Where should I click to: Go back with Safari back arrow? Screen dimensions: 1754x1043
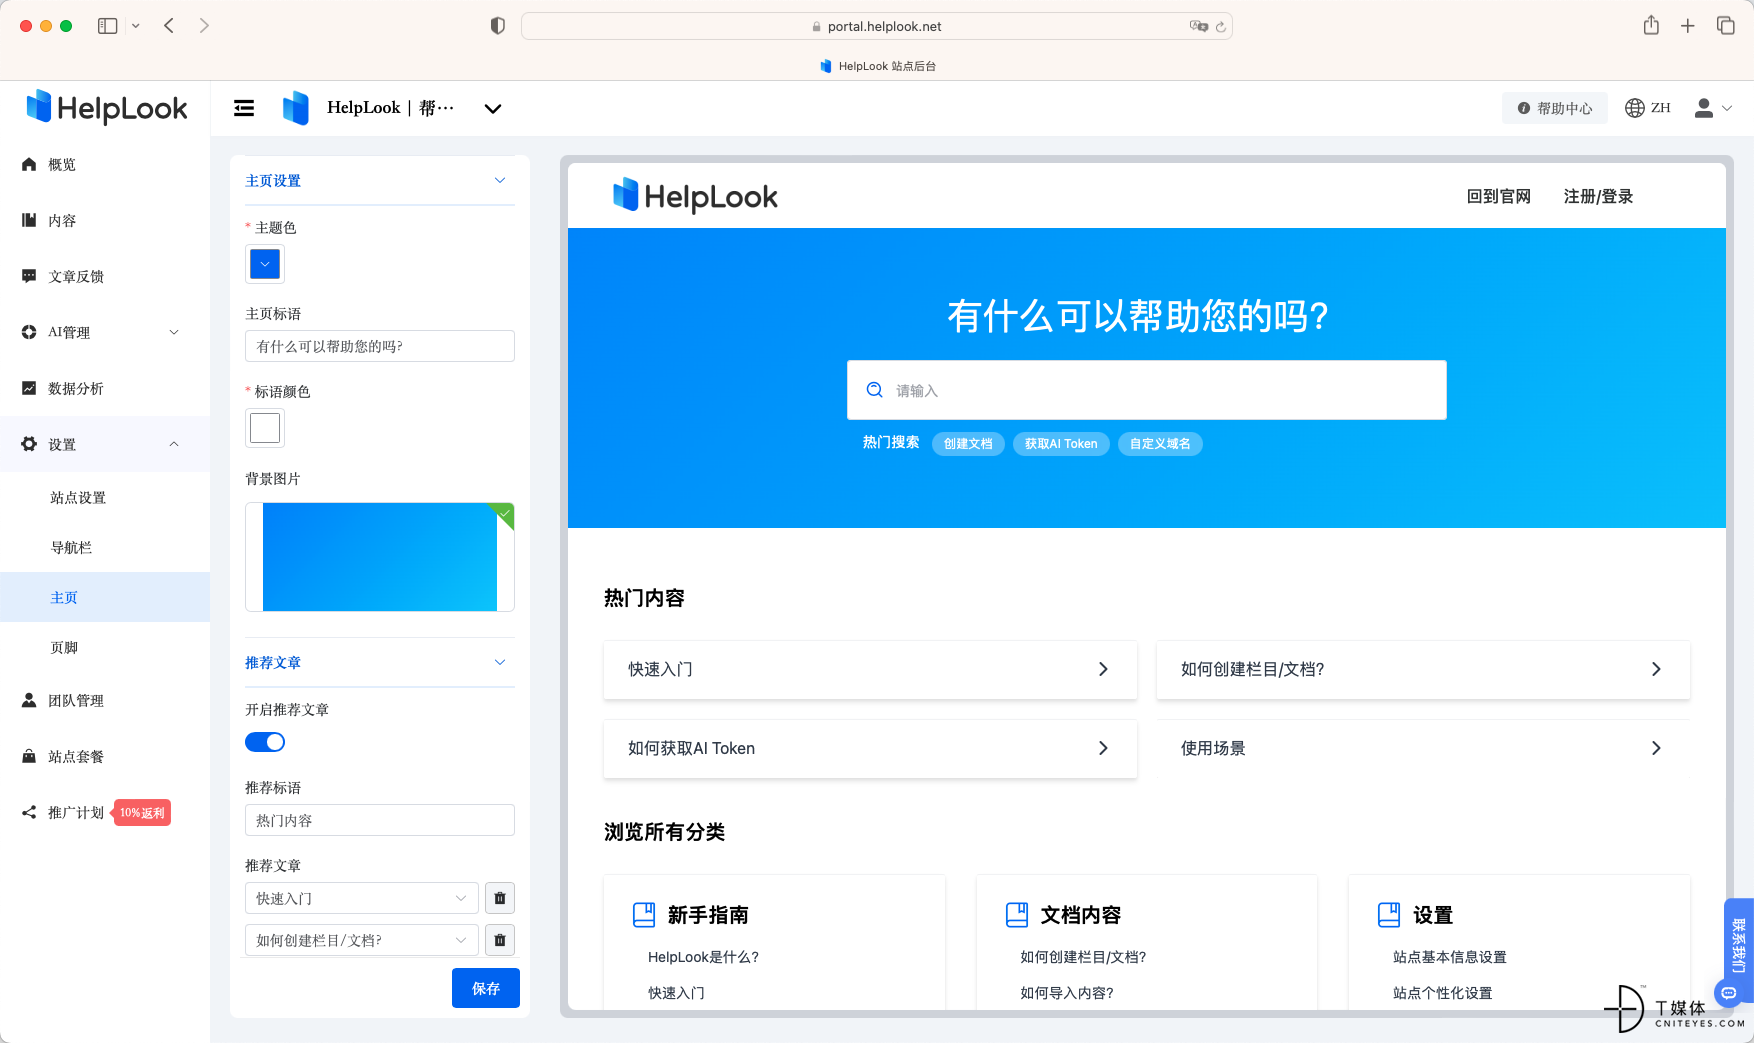(x=169, y=26)
